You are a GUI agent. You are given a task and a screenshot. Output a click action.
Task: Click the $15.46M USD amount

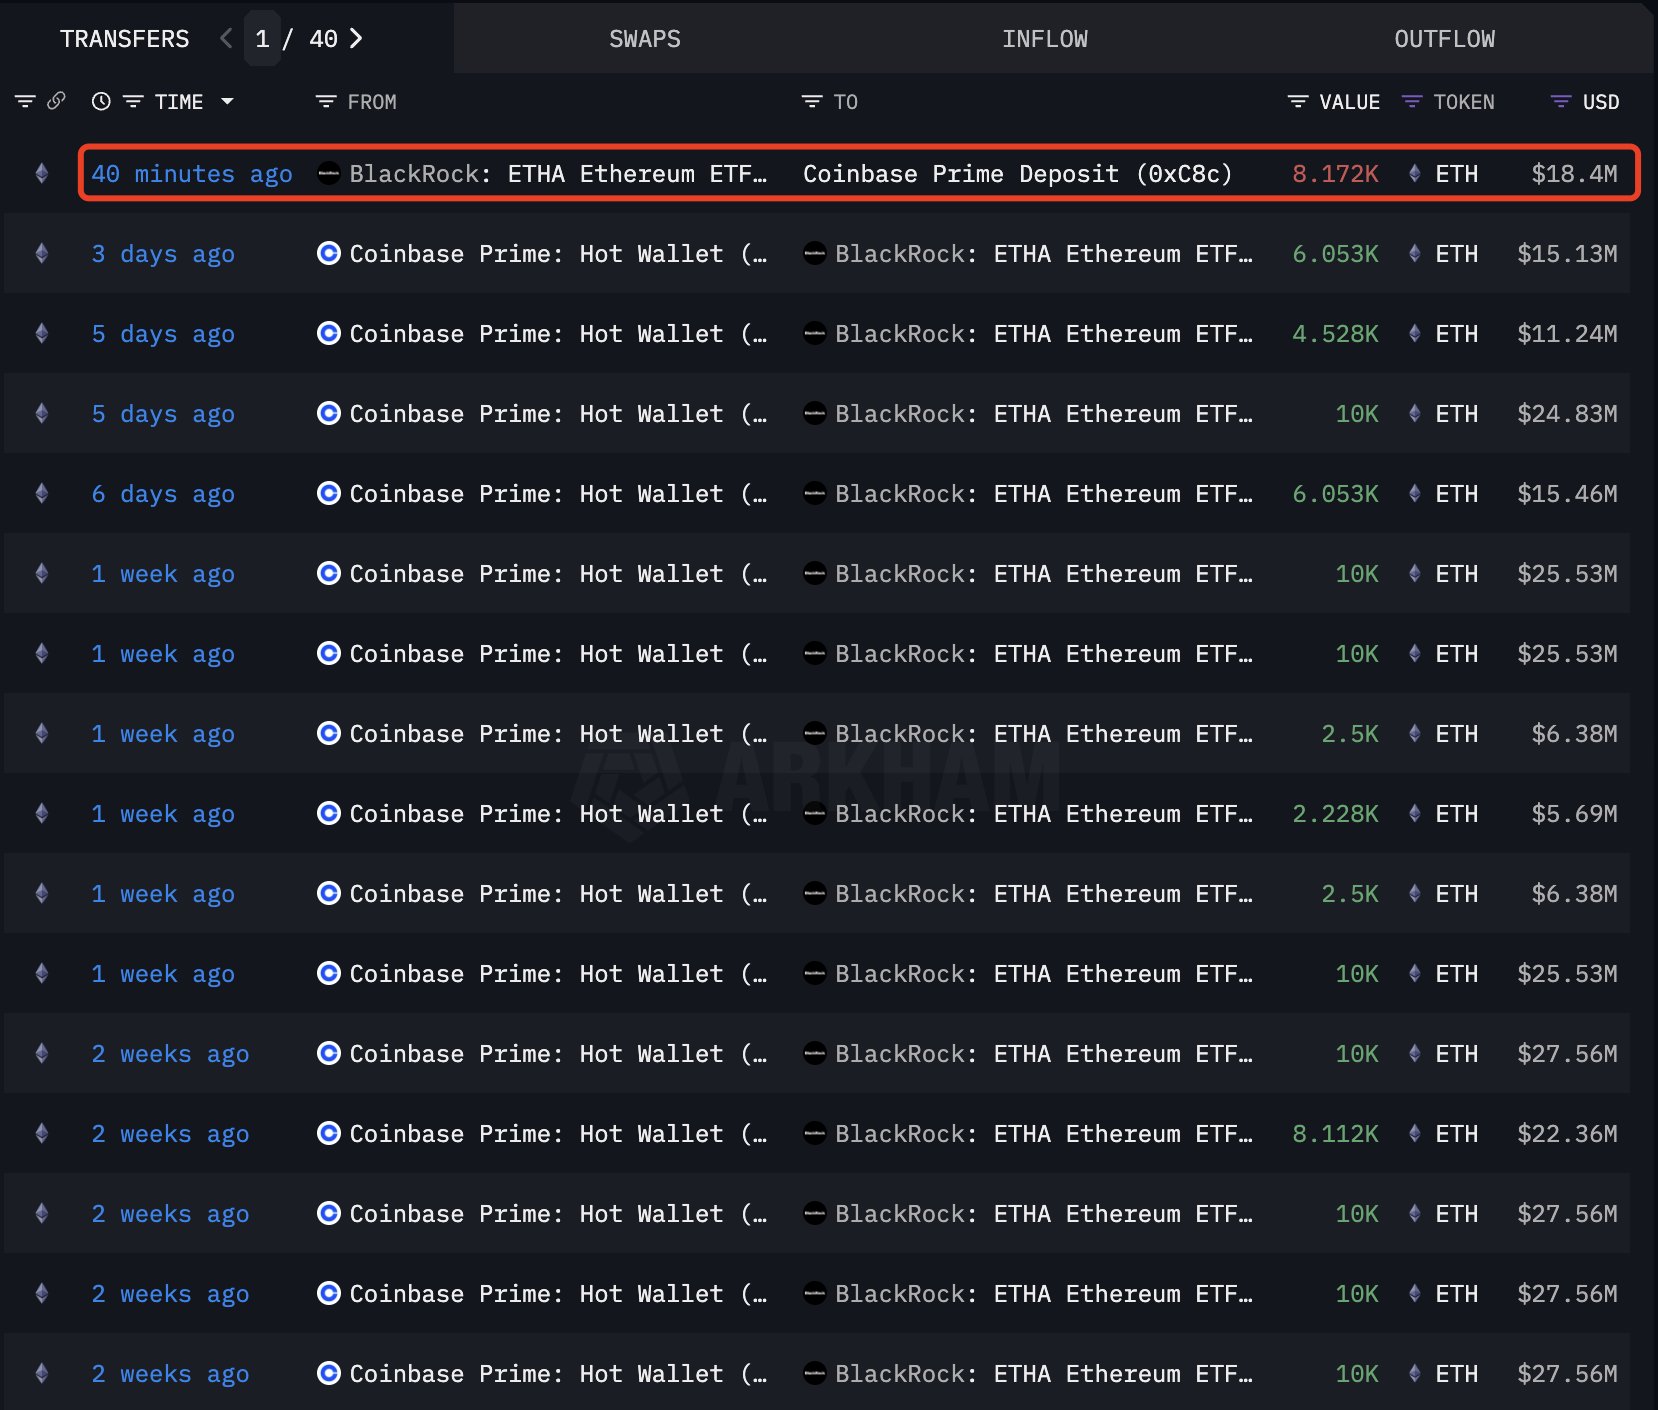[1567, 494]
